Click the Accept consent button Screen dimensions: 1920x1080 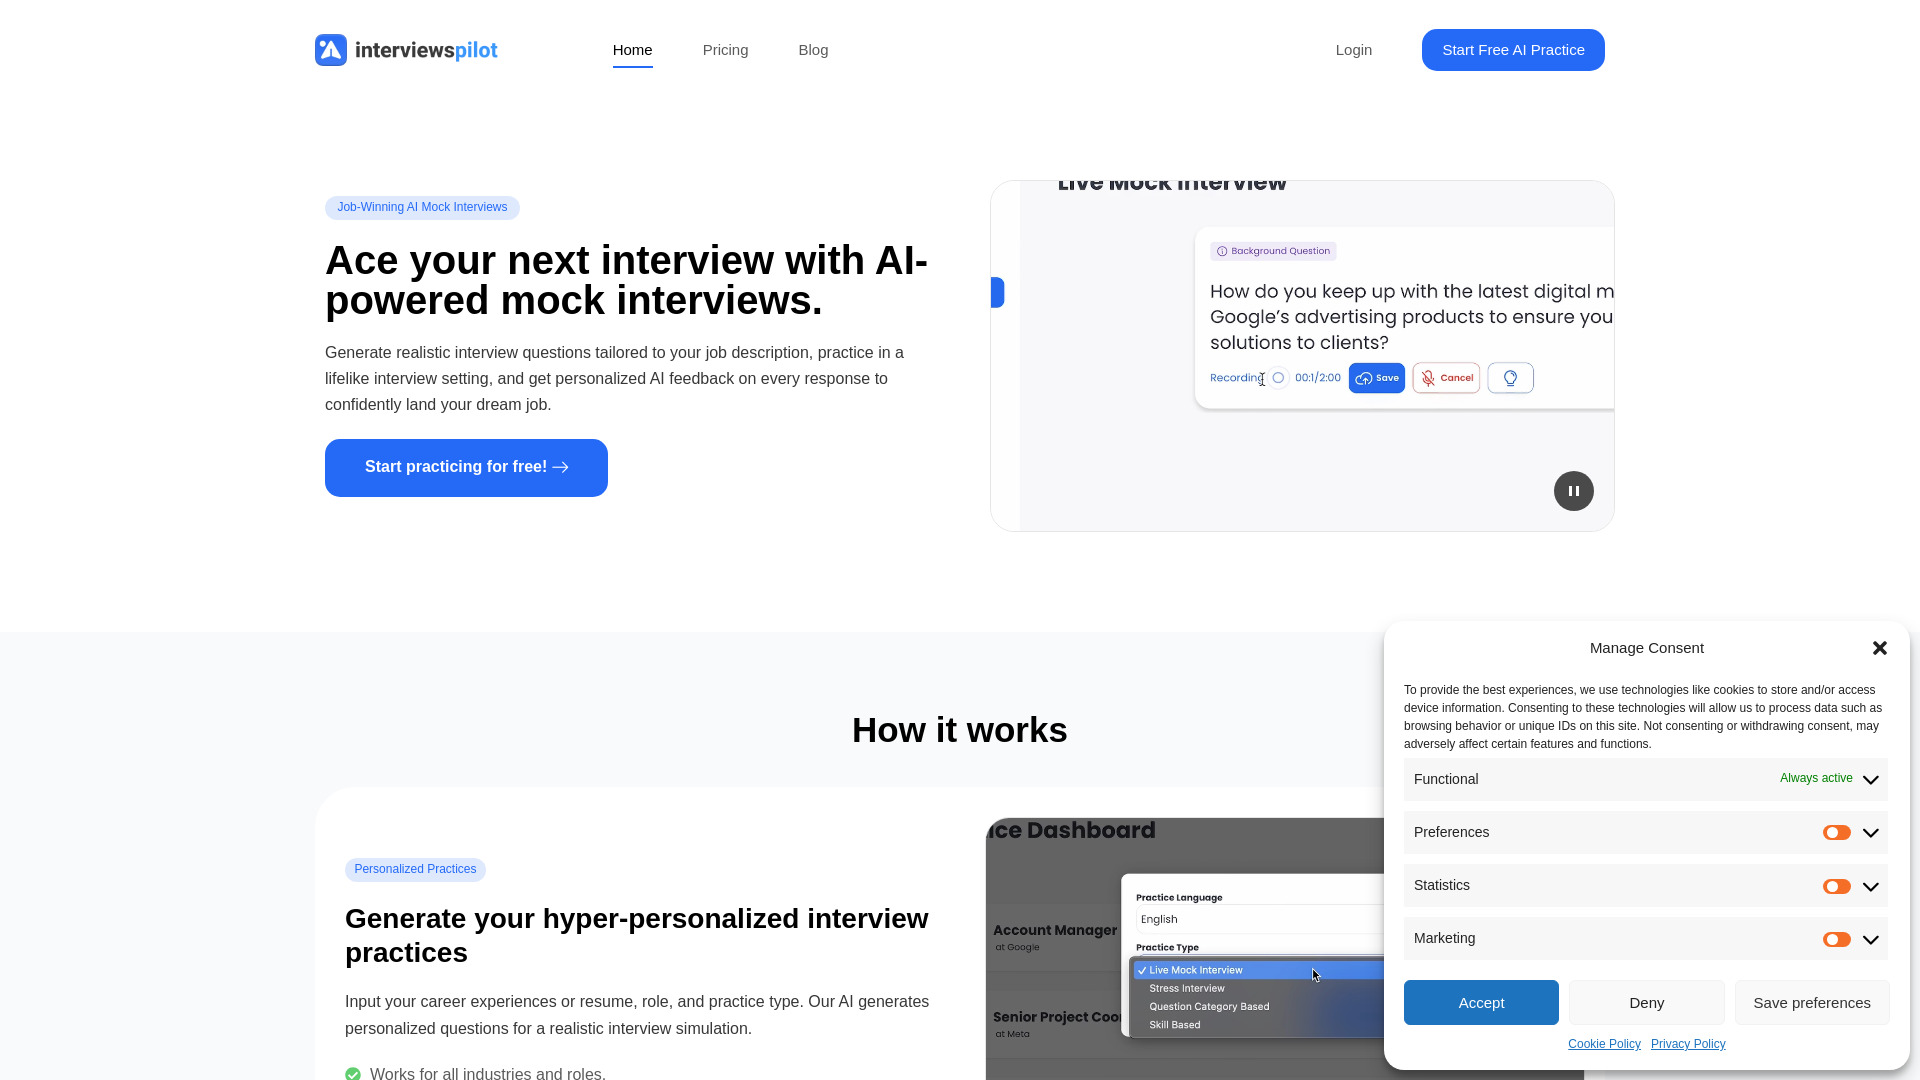click(1481, 1002)
